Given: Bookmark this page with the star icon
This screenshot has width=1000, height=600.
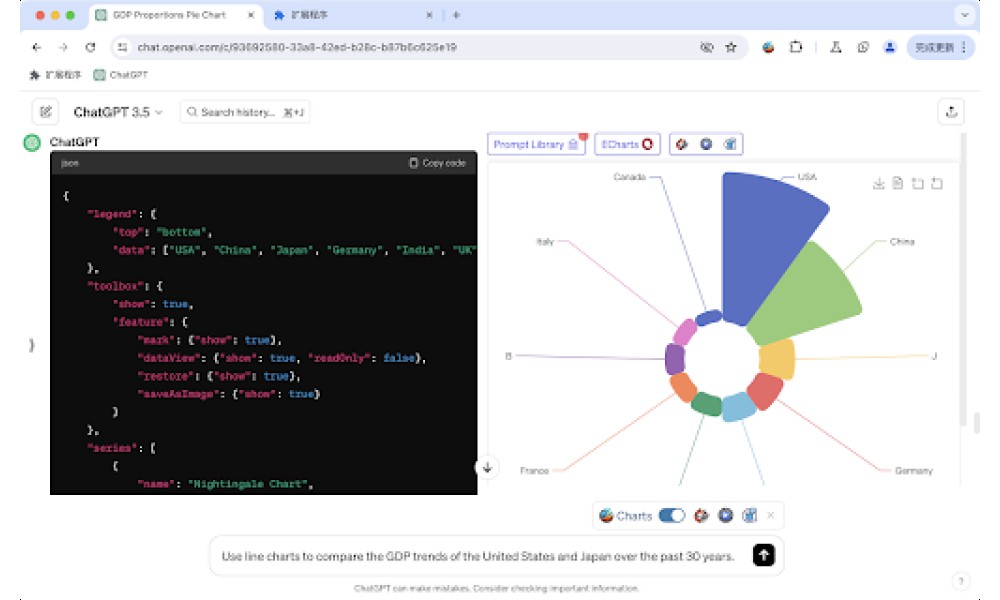Looking at the screenshot, I should pyautogui.click(x=731, y=47).
